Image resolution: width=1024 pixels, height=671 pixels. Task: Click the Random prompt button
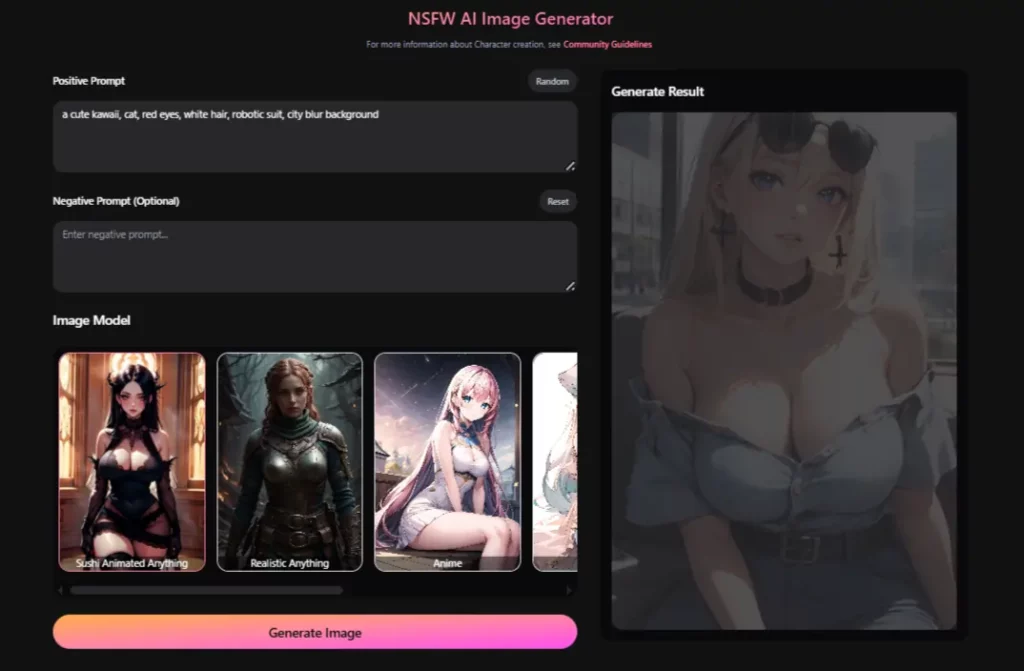[x=552, y=82]
